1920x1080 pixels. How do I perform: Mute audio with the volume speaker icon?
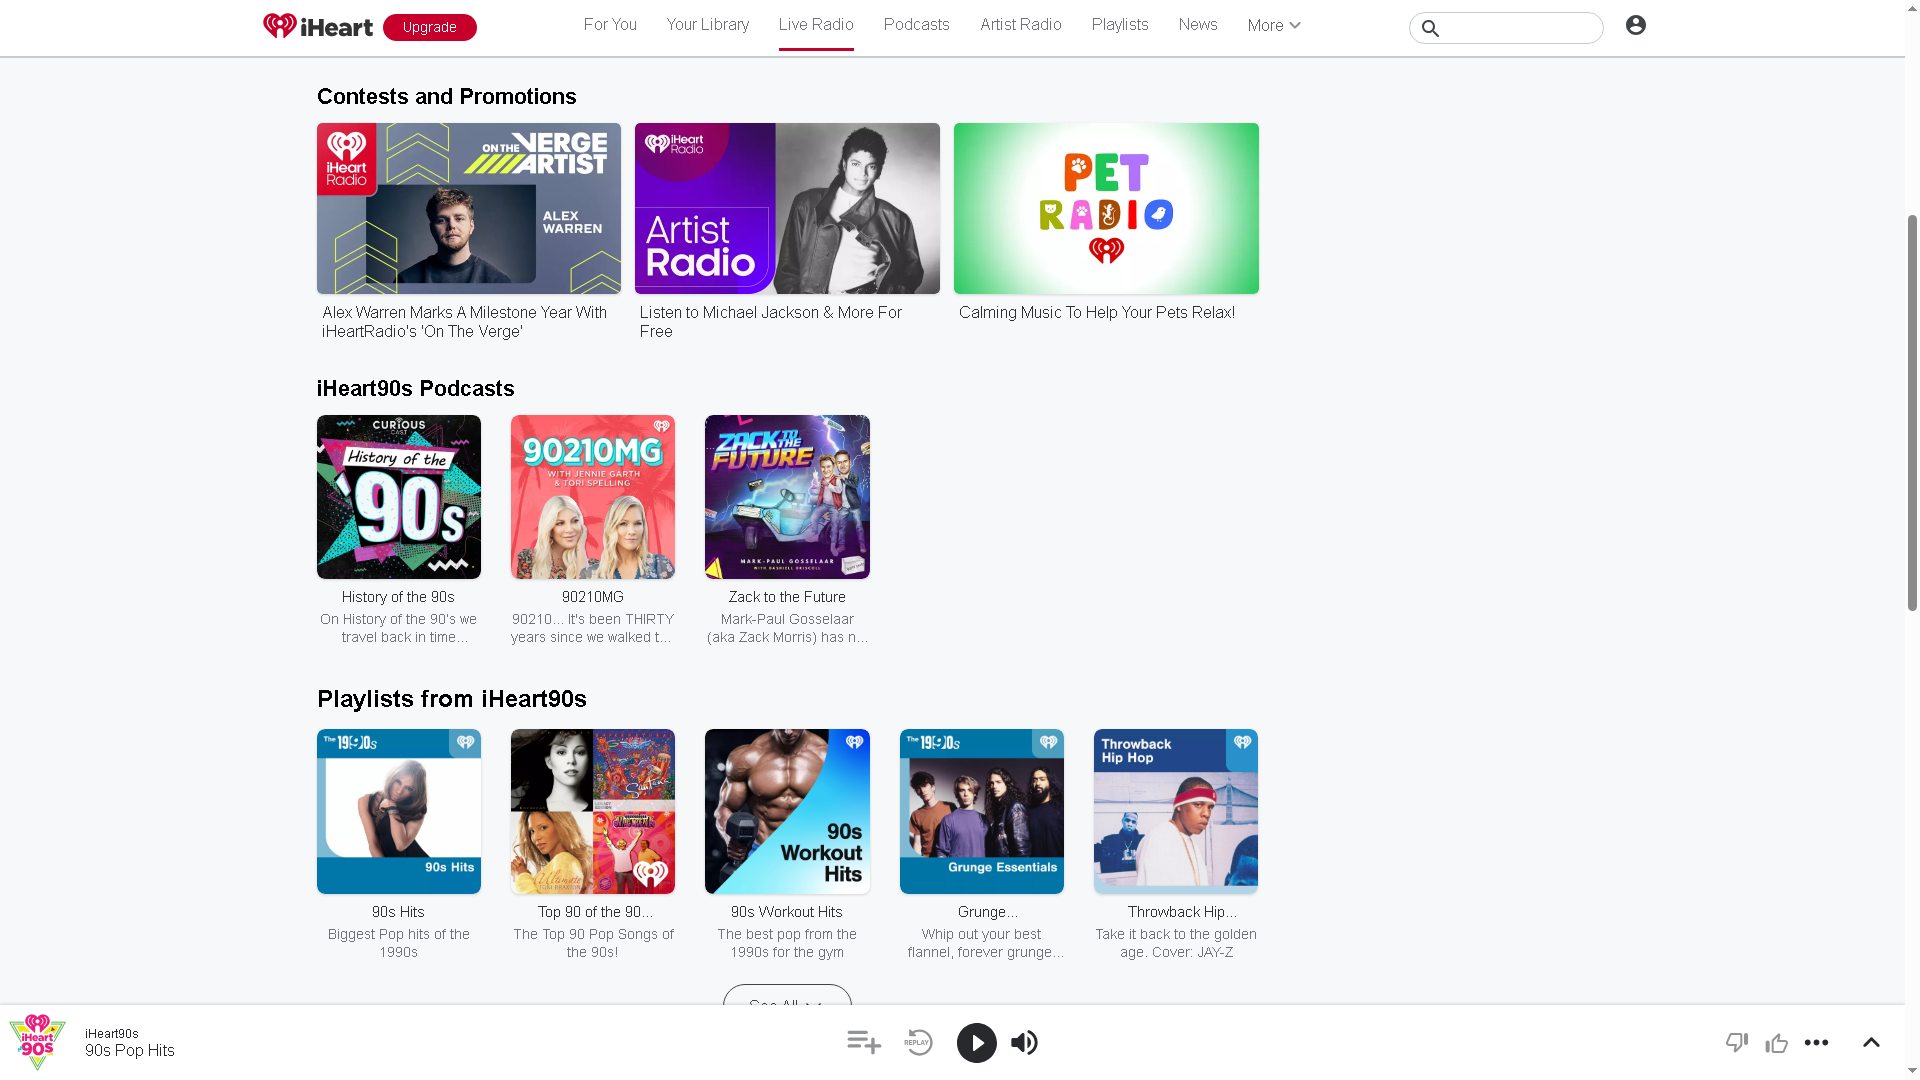click(1024, 1043)
